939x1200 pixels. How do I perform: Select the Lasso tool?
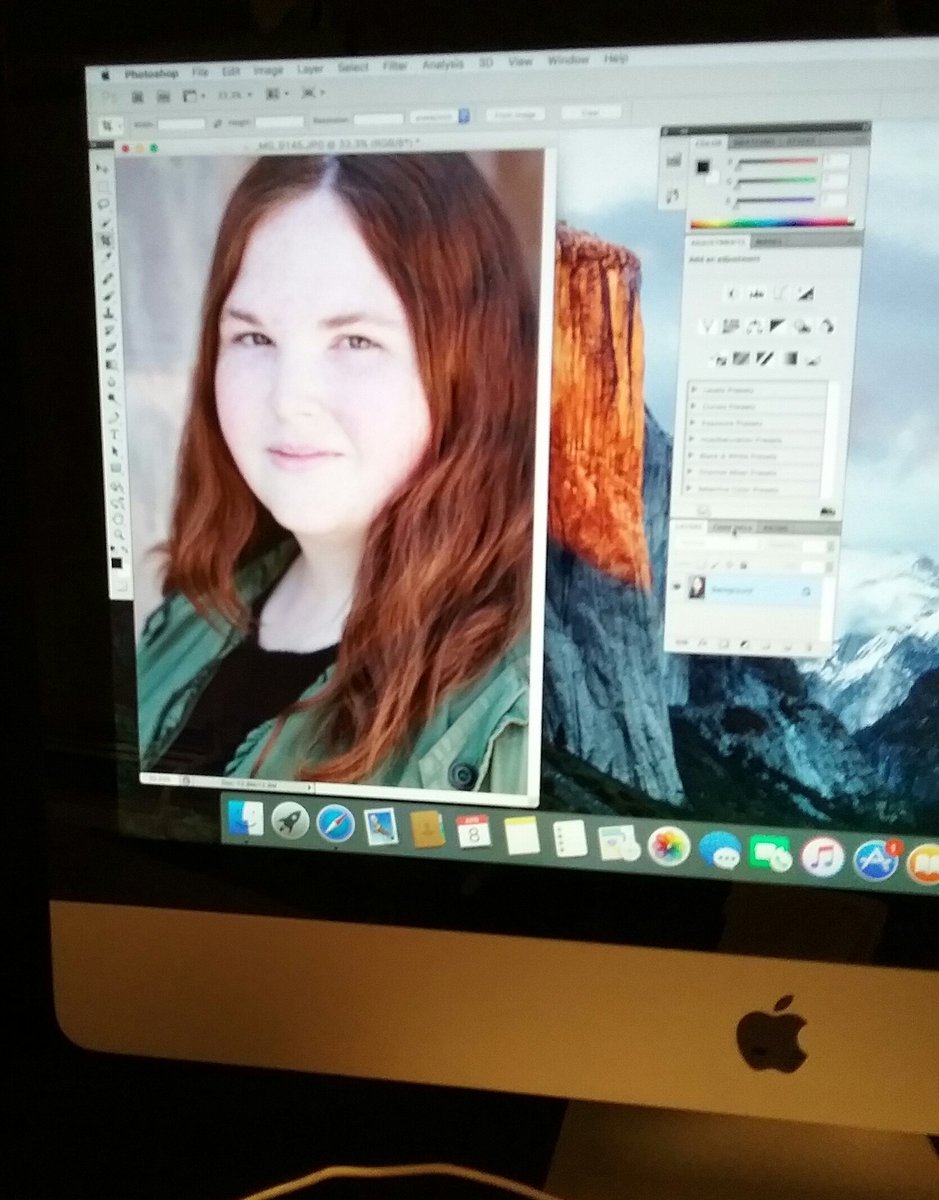[x=103, y=204]
